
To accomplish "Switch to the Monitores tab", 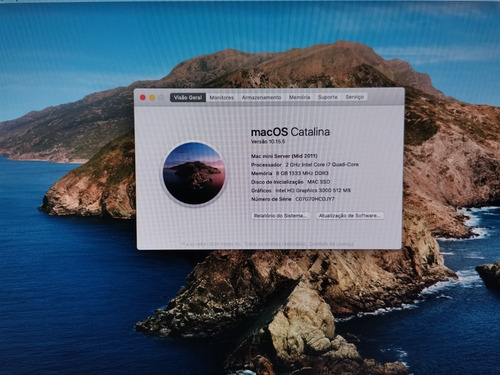I will tap(222, 97).
